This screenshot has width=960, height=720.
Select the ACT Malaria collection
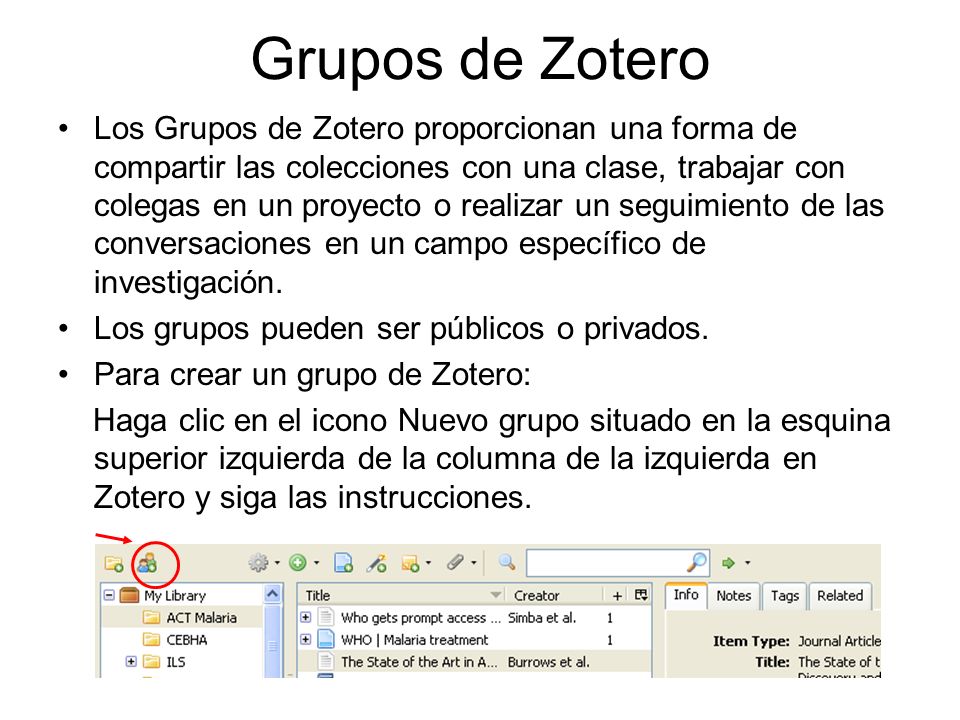click(x=184, y=617)
